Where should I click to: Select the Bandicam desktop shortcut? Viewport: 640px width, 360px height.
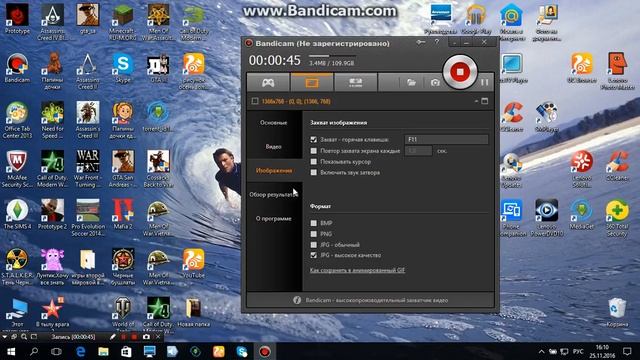[x=17, y=69]
